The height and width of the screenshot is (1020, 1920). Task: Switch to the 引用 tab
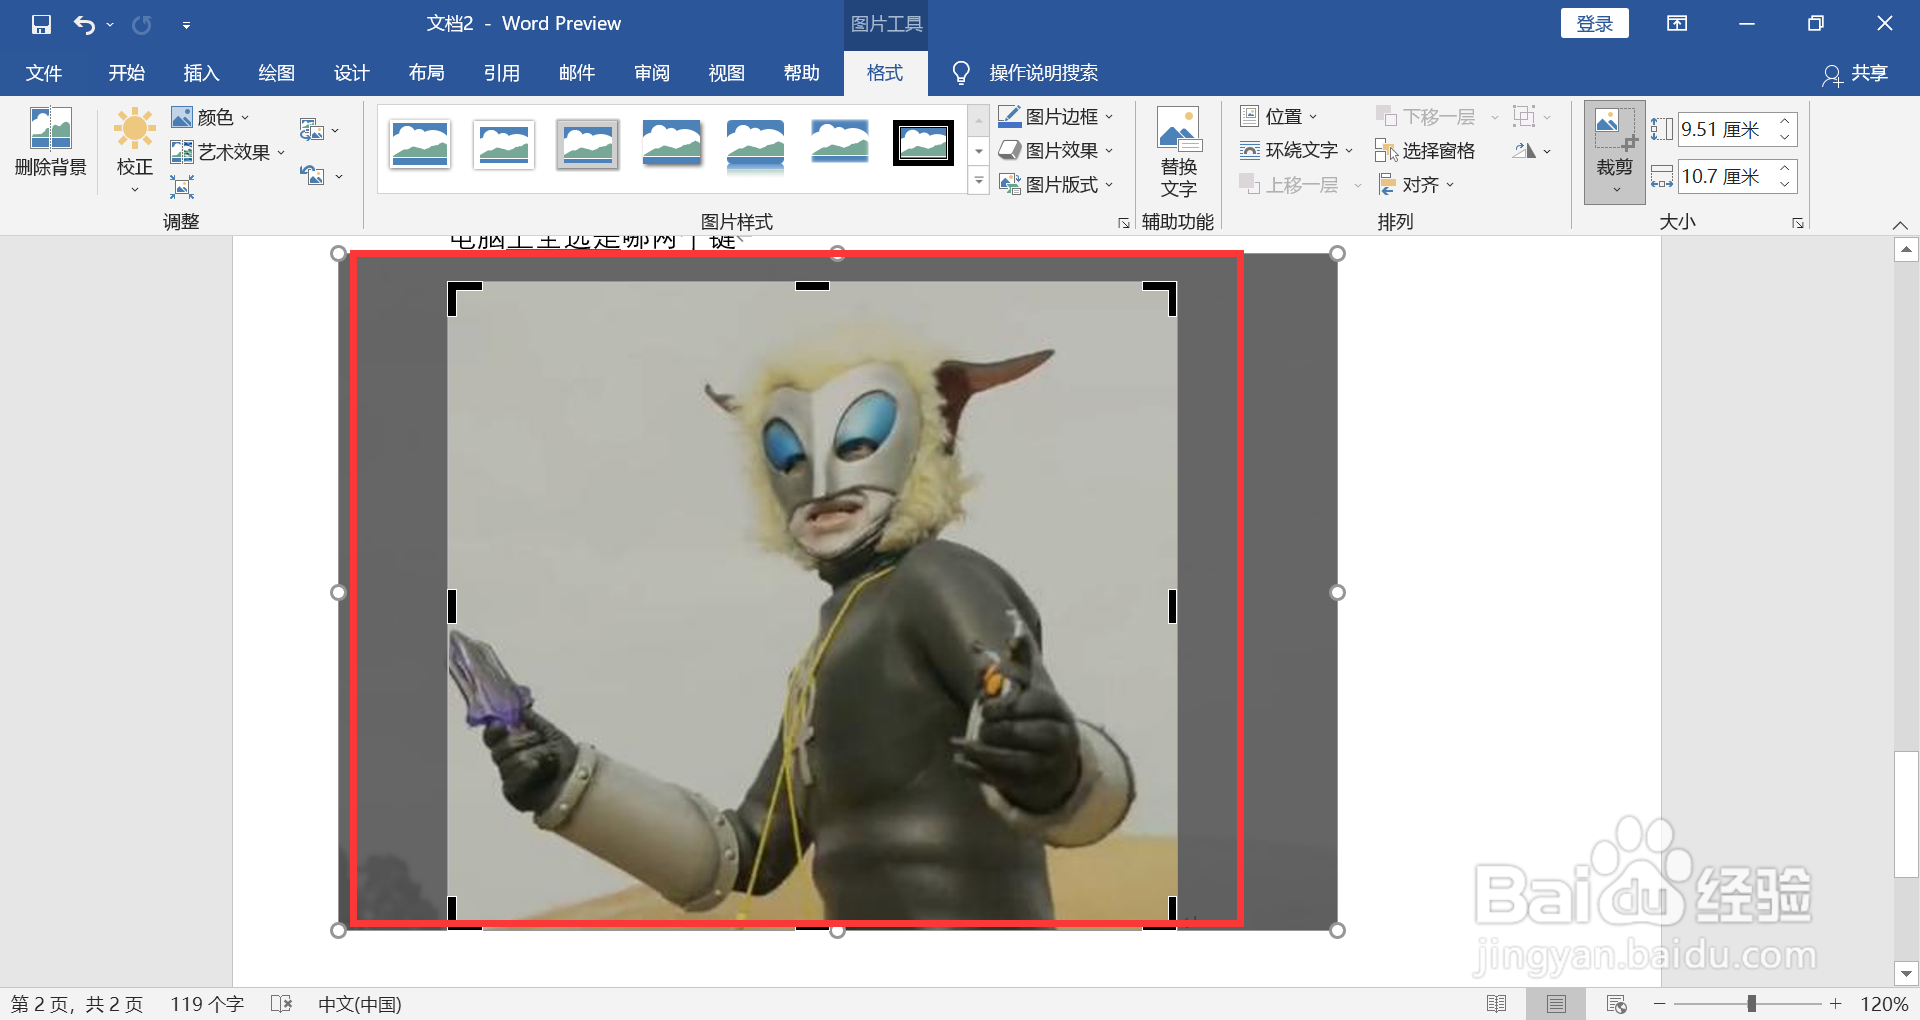[501, 73]
